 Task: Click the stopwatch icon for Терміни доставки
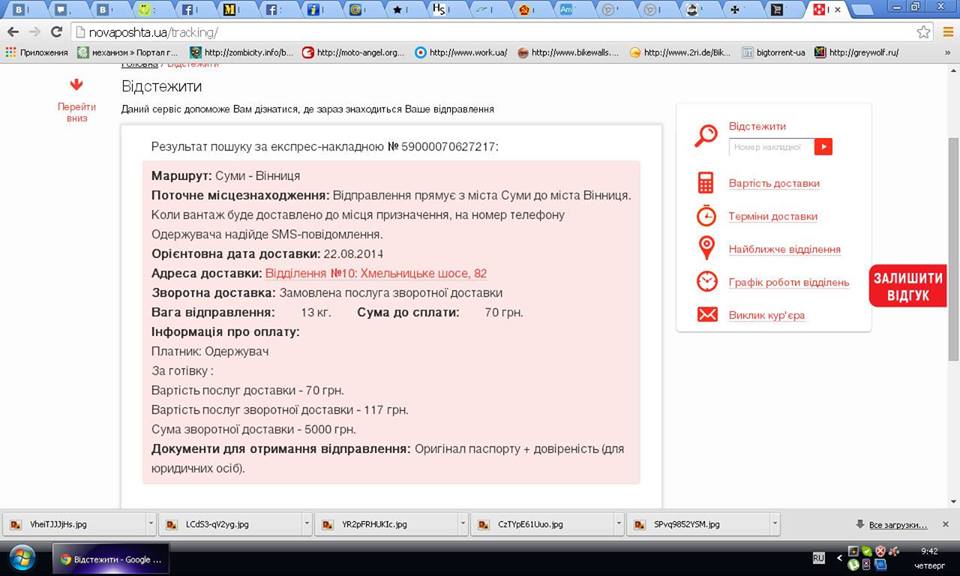(x=706, y=215)
